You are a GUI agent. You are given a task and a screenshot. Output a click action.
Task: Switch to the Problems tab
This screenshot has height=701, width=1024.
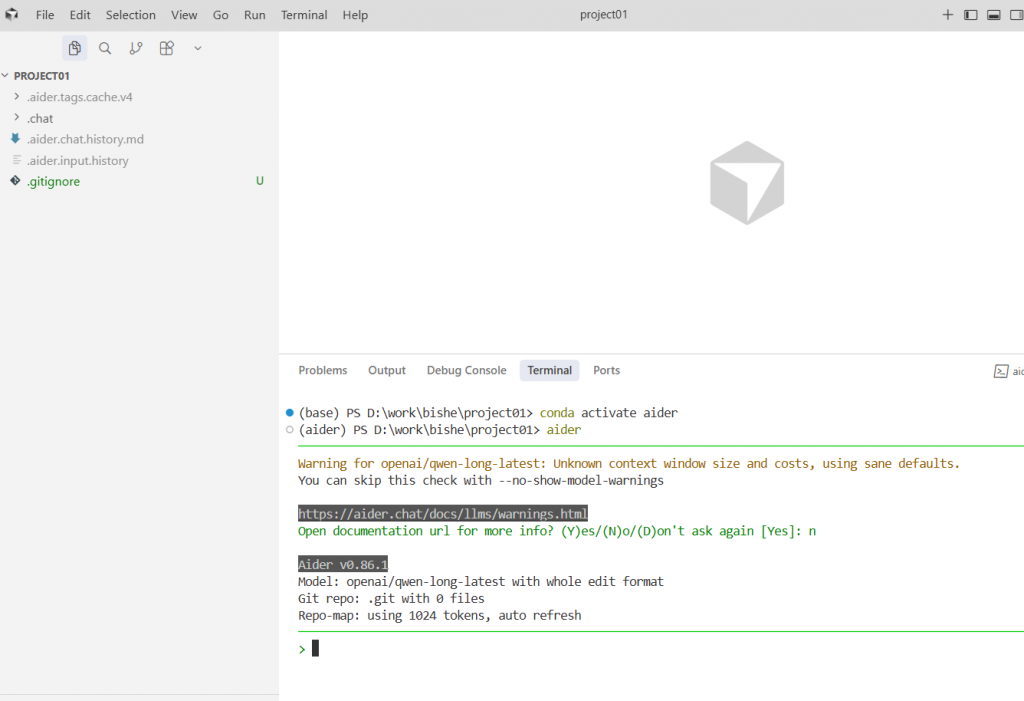322,370
